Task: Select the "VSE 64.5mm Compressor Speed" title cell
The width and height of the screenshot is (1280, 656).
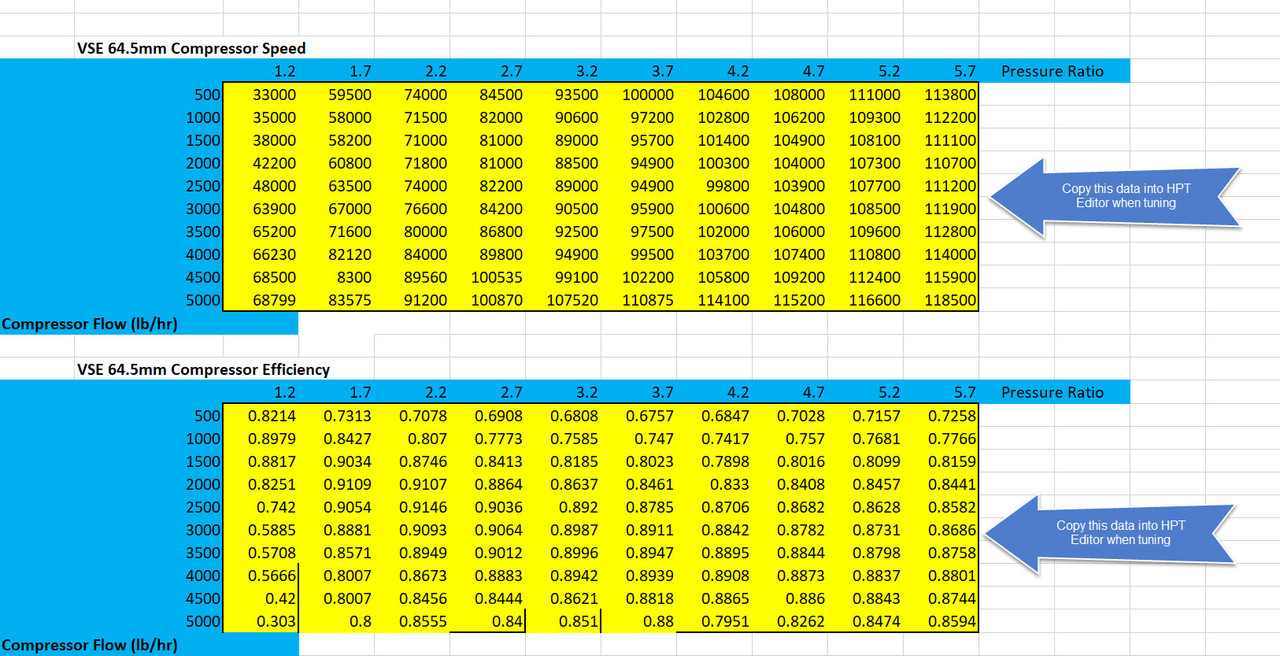Action: pos(191,48)
